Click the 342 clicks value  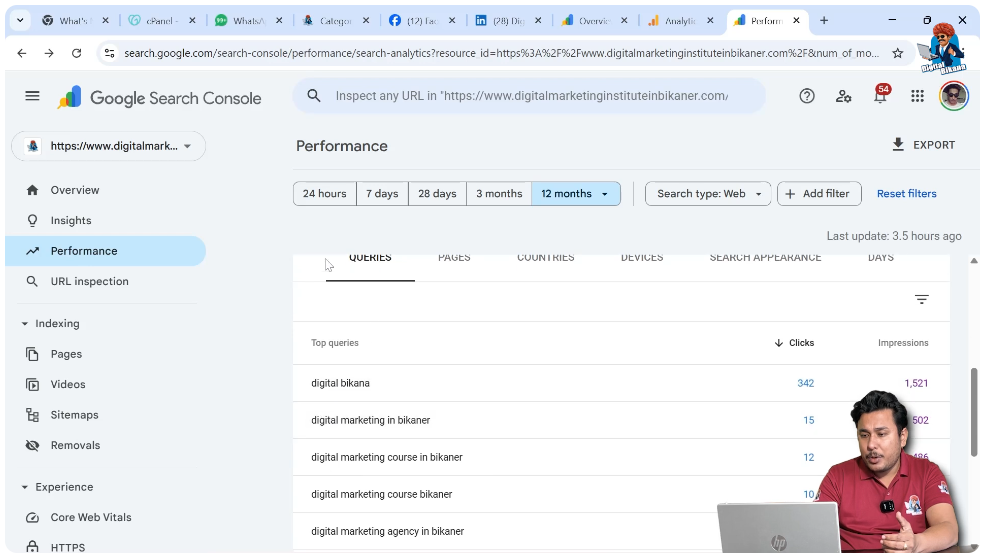coord(805,383)
